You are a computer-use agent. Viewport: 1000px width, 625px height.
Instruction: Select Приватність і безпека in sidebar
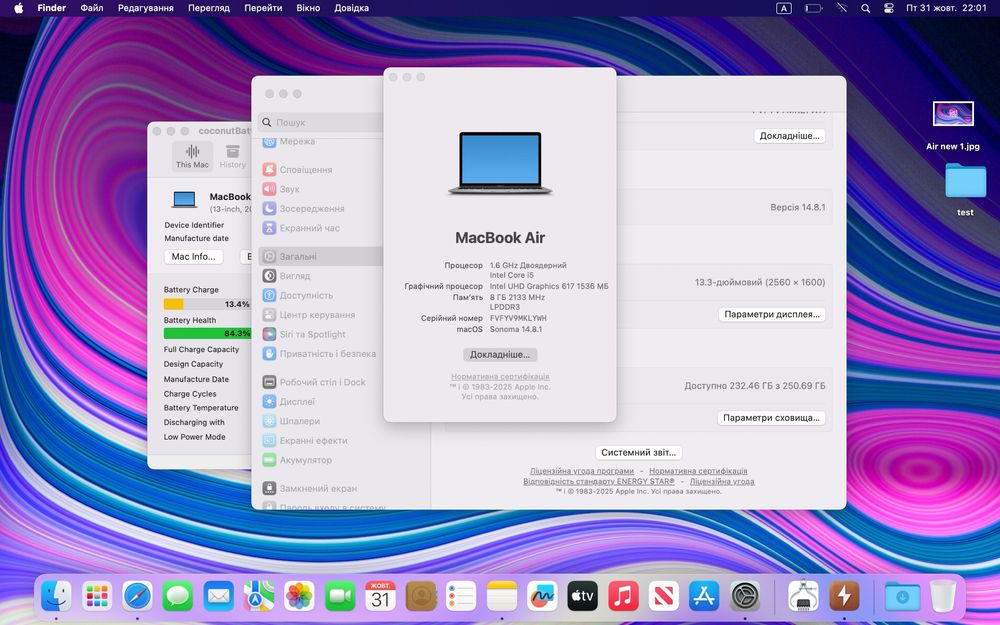tap(320, 354)
